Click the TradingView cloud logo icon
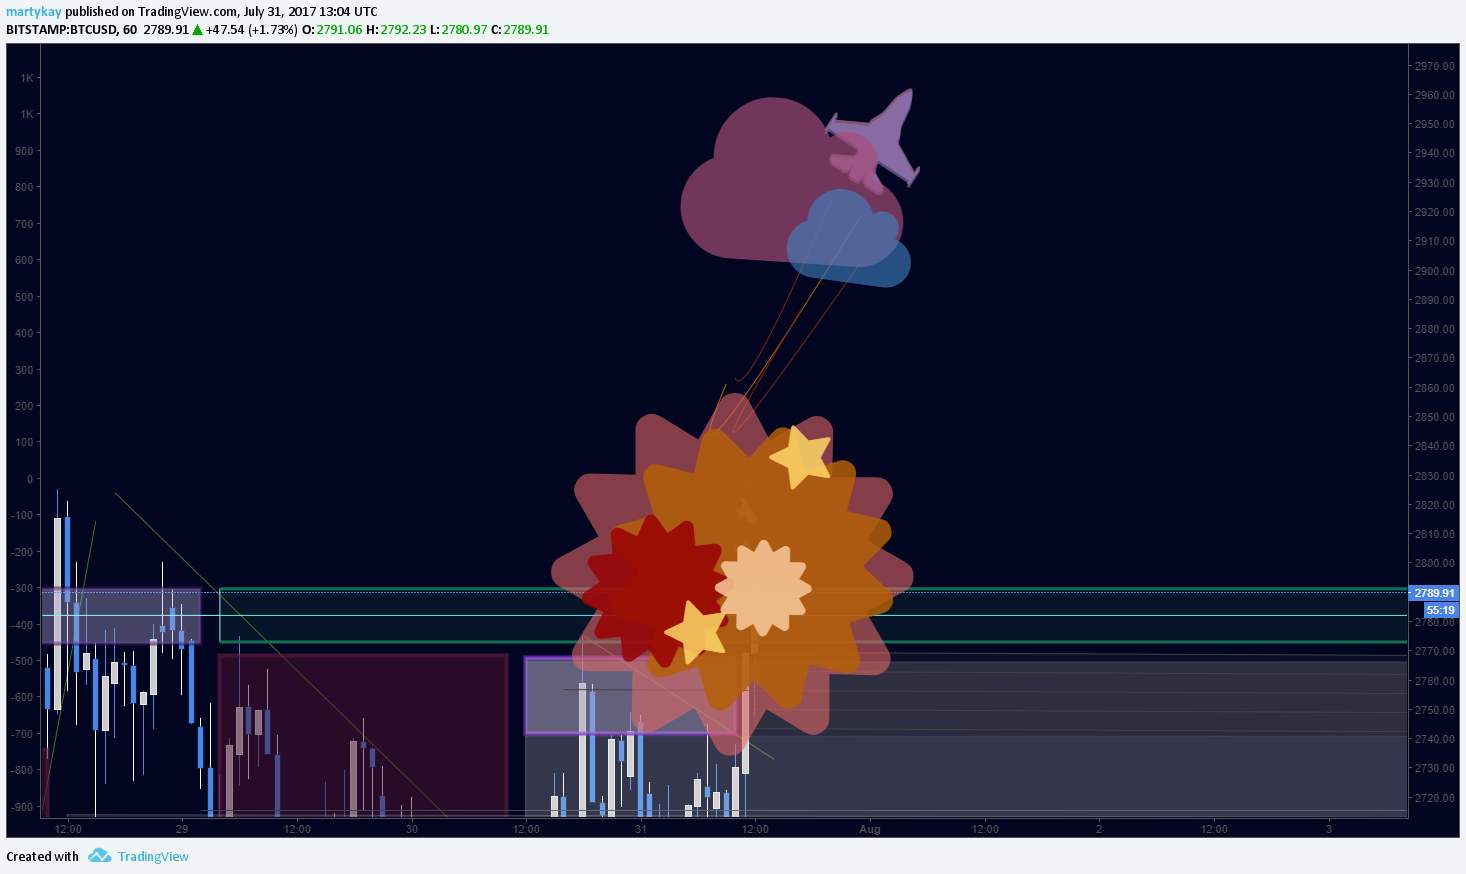This screenshot has height=874, width=1466. click(x=99, y=855)
